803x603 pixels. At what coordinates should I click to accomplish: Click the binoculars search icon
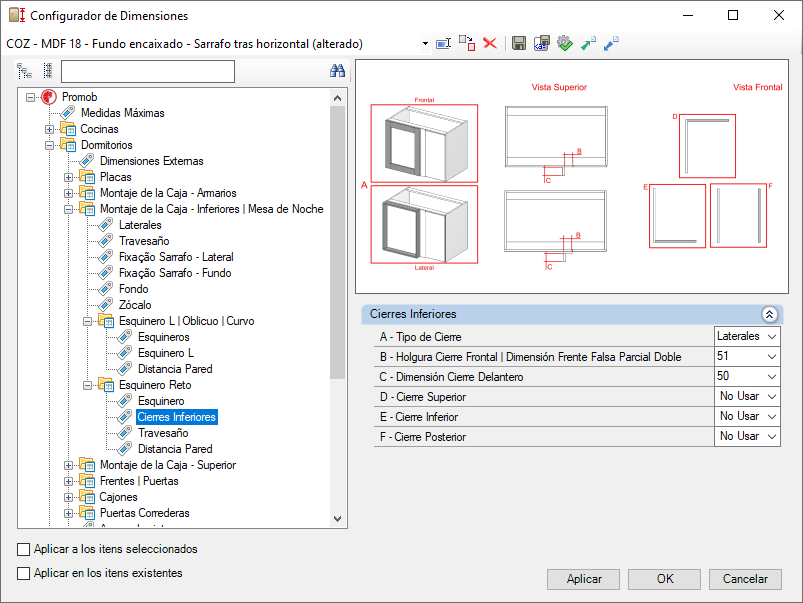click(337, 71)
